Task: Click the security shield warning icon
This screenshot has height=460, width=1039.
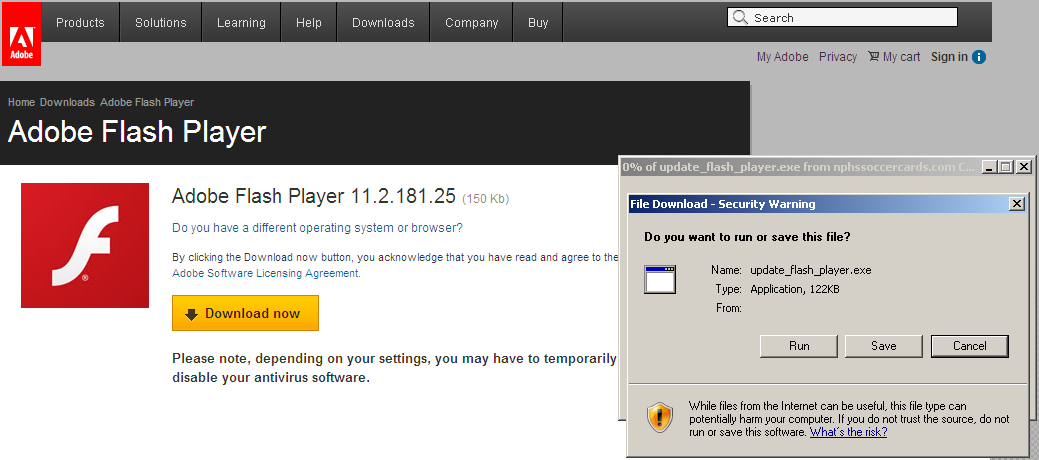Action: click(660, 418)
